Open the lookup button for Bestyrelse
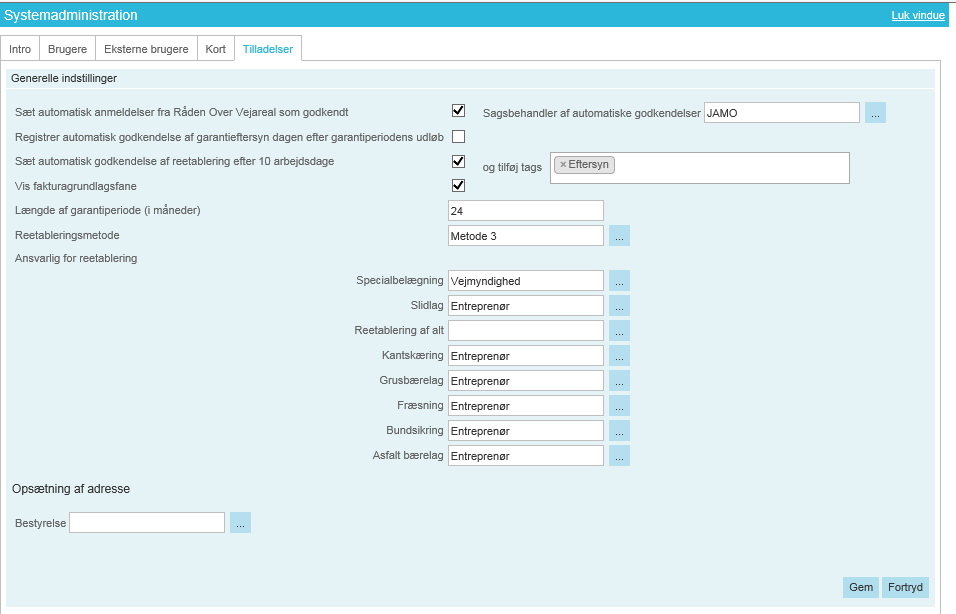 (x=240, y=523)
